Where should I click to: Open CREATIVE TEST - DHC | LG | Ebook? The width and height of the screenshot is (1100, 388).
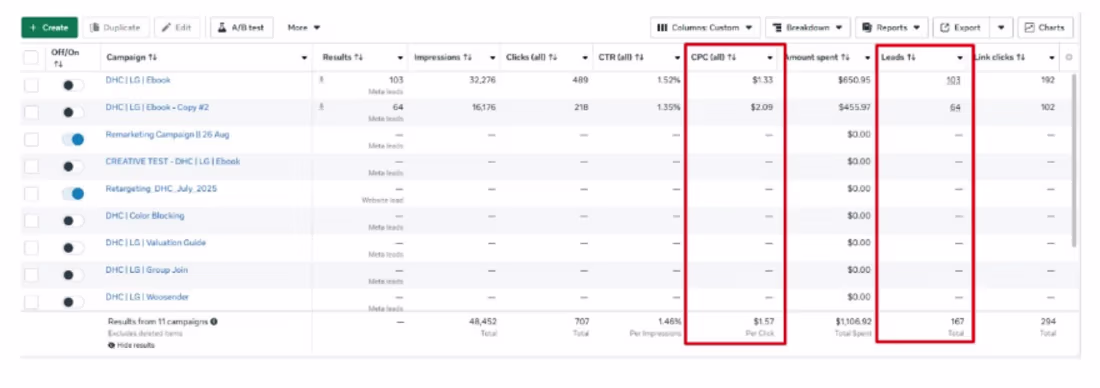[173, 161]
